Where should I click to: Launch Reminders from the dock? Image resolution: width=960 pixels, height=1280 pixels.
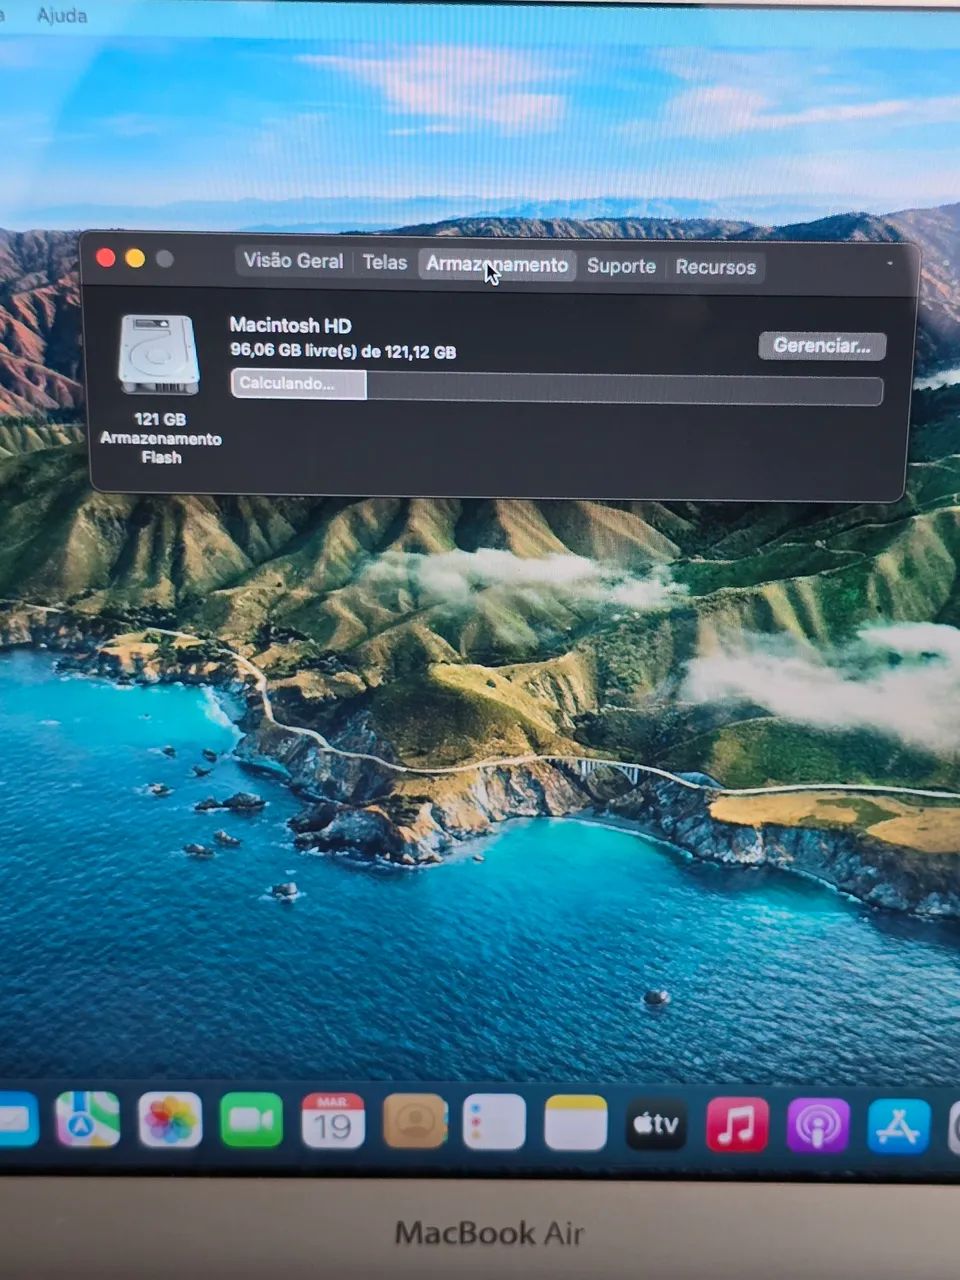[x=494, y=1122]
